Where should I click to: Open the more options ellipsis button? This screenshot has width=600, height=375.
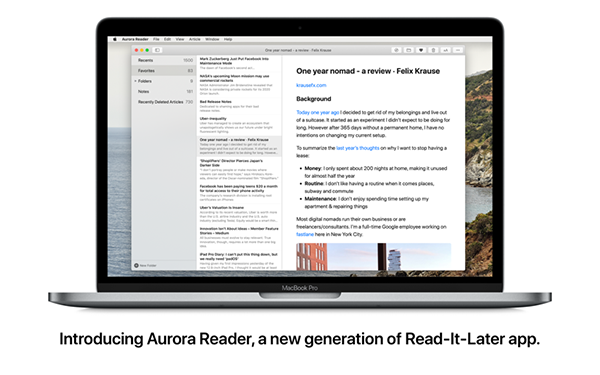pyautogui.click(x=458, y=50)
